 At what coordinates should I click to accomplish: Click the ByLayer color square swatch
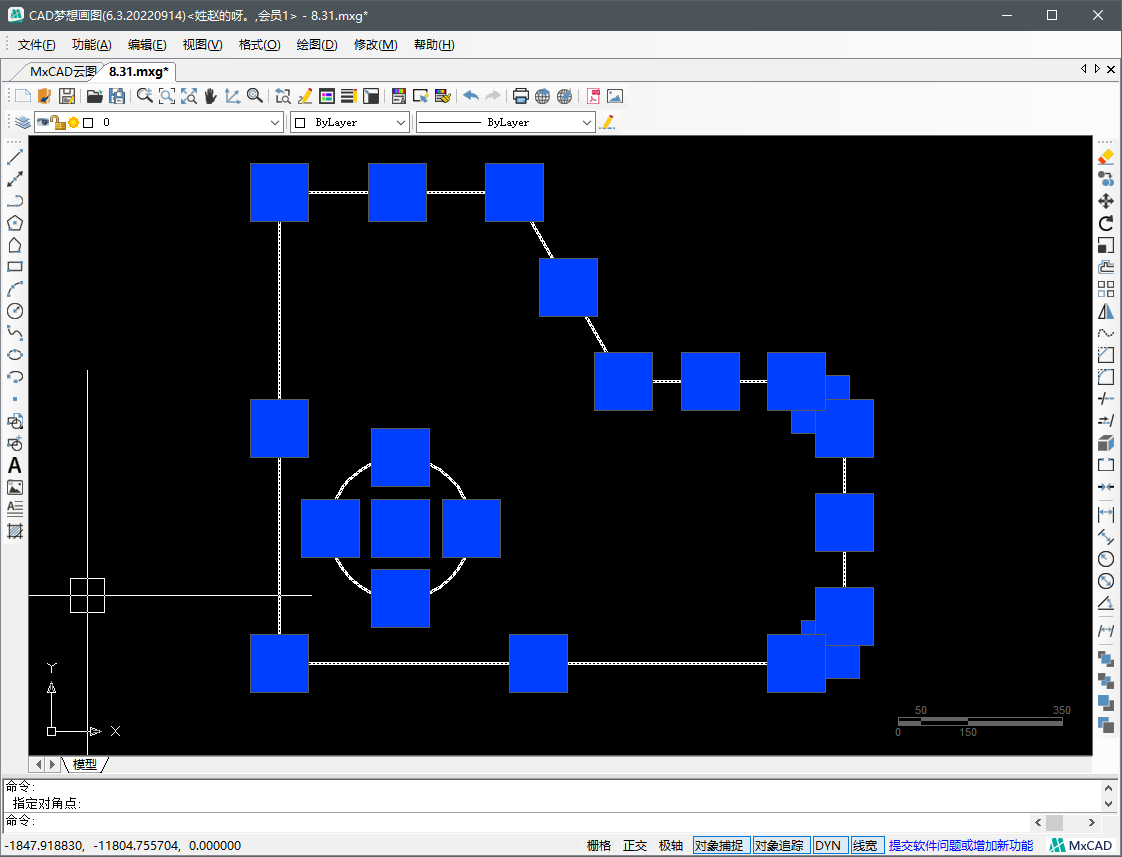301,122
